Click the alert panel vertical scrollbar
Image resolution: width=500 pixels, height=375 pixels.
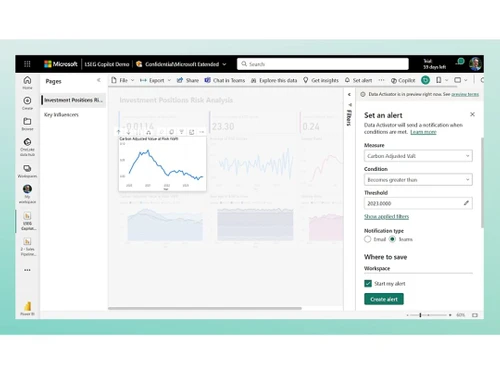click(x=482, y=183)
